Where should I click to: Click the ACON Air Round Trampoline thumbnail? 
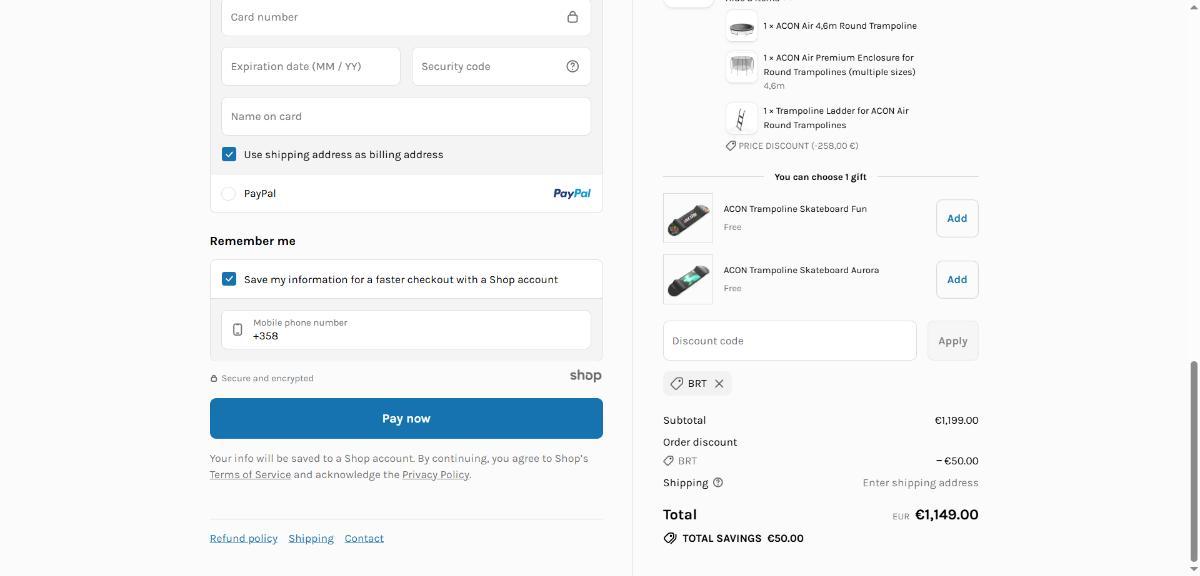741,27
